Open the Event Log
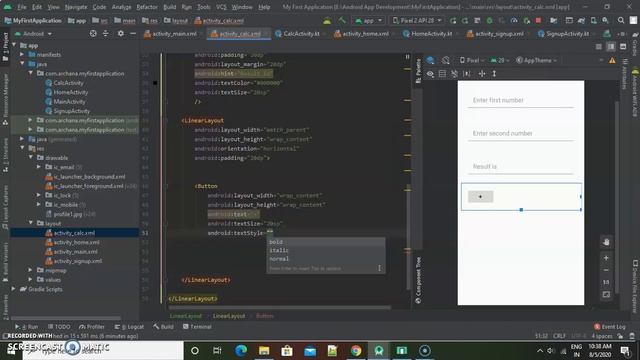 pyautogui.click(x=610, y=327)
